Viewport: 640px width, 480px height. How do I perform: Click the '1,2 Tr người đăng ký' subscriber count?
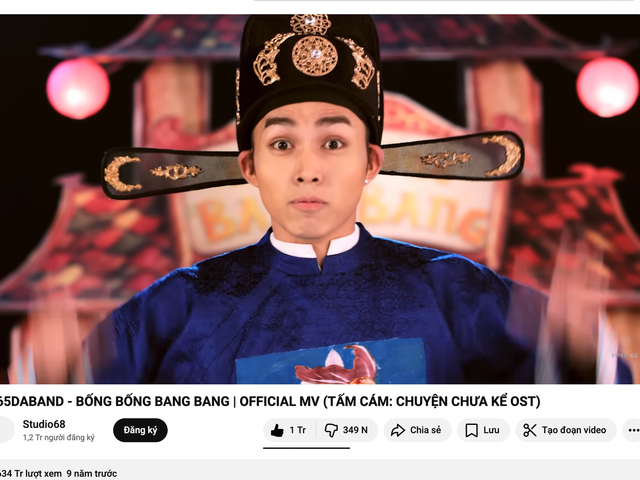point(59,438)
